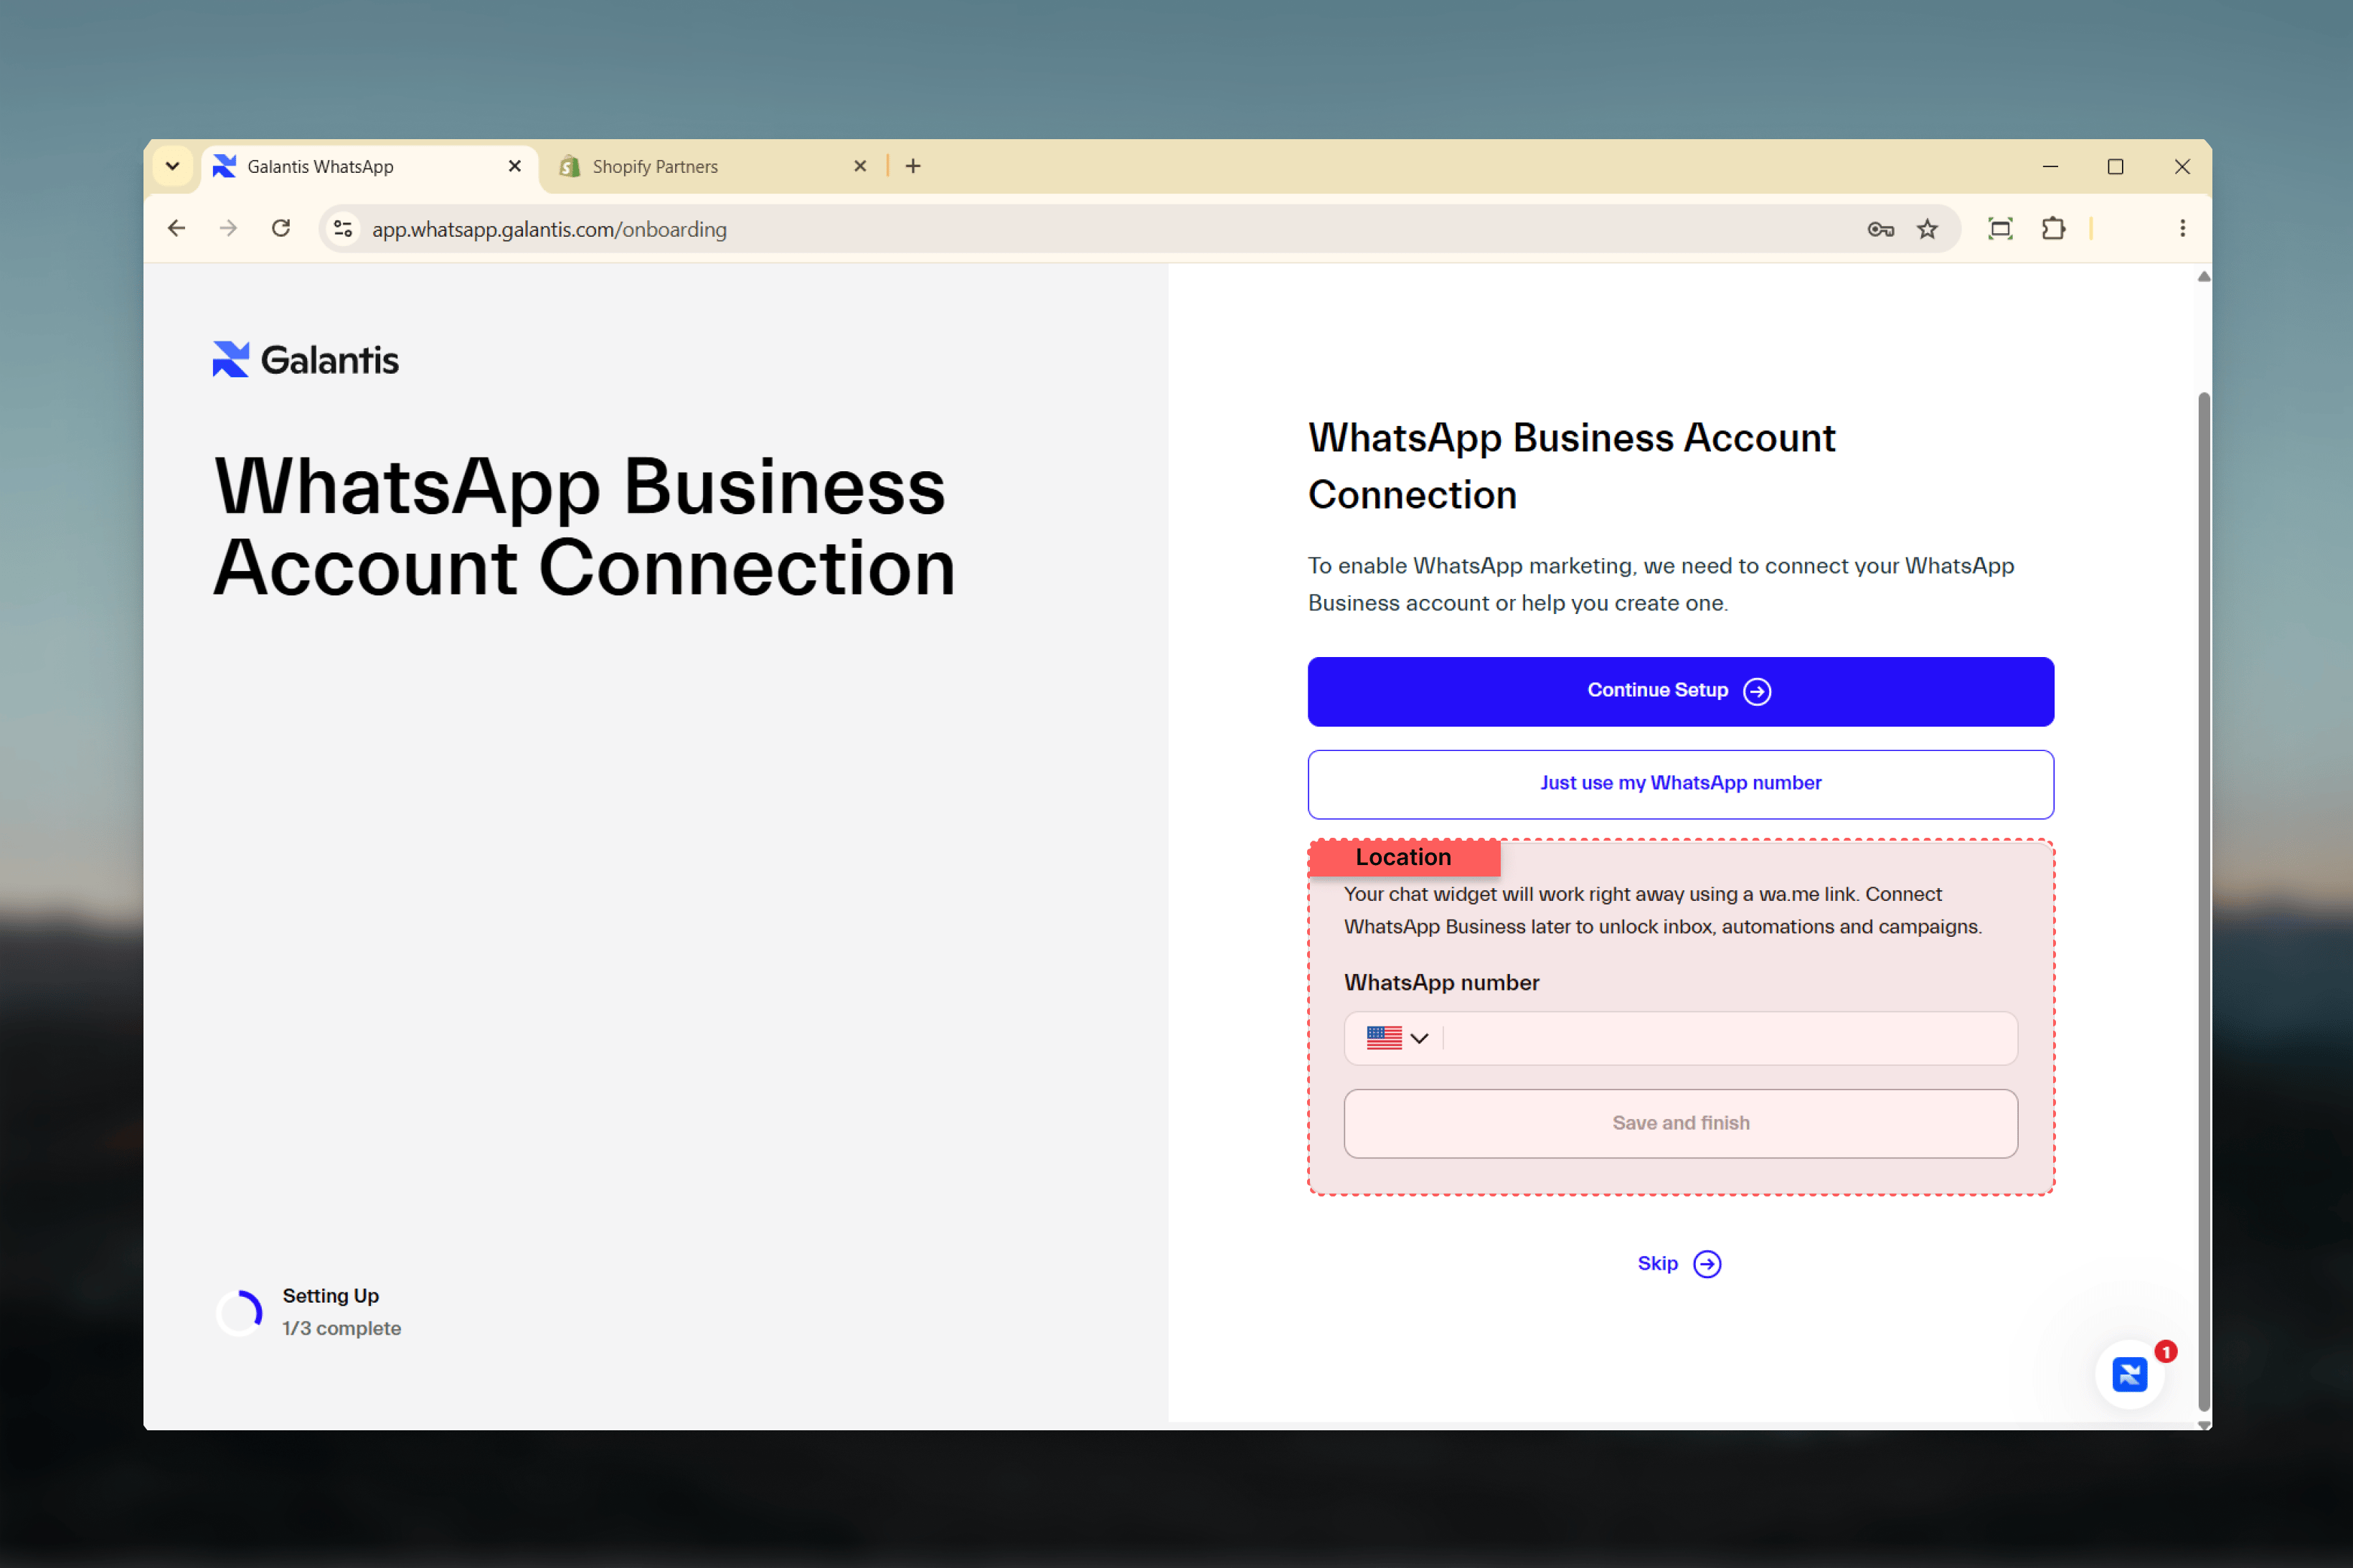The width and height of the screenshot is (2353, 1568).
Task: Click the scrollbar up arrow
Action: 2204,277
